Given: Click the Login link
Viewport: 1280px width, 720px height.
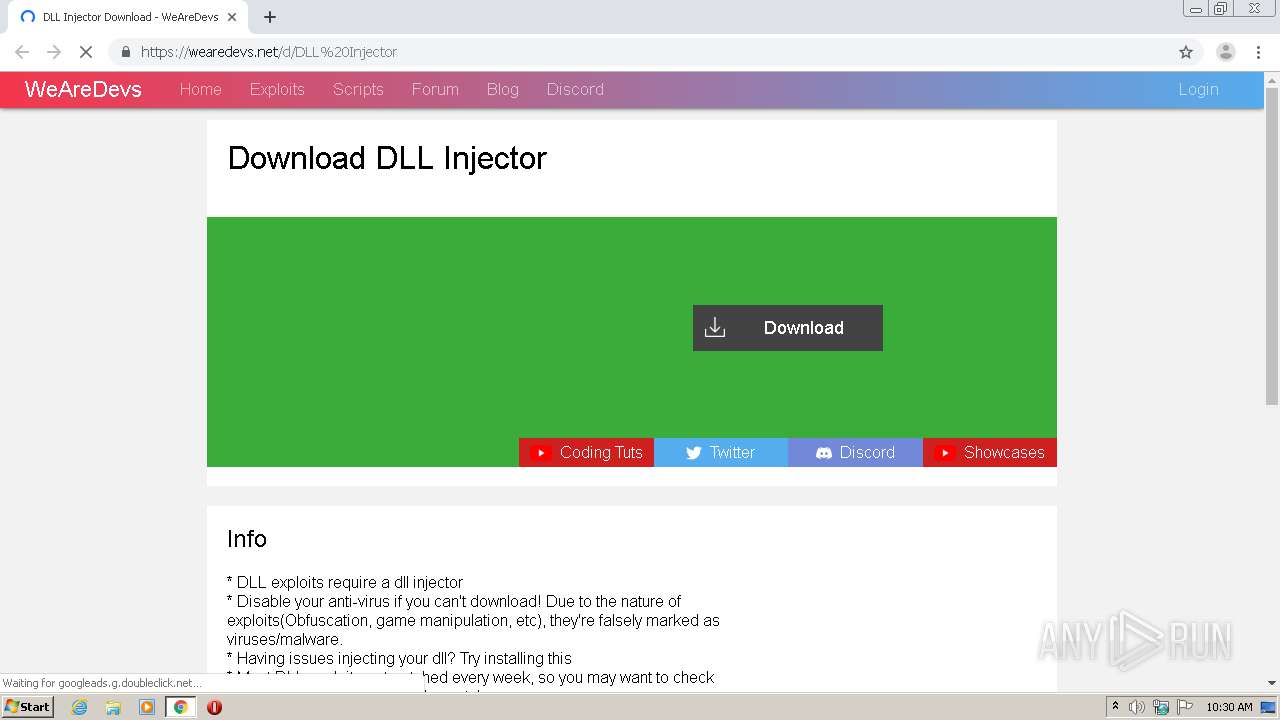Looking at the screenshot, I should tap(1198, 89).
